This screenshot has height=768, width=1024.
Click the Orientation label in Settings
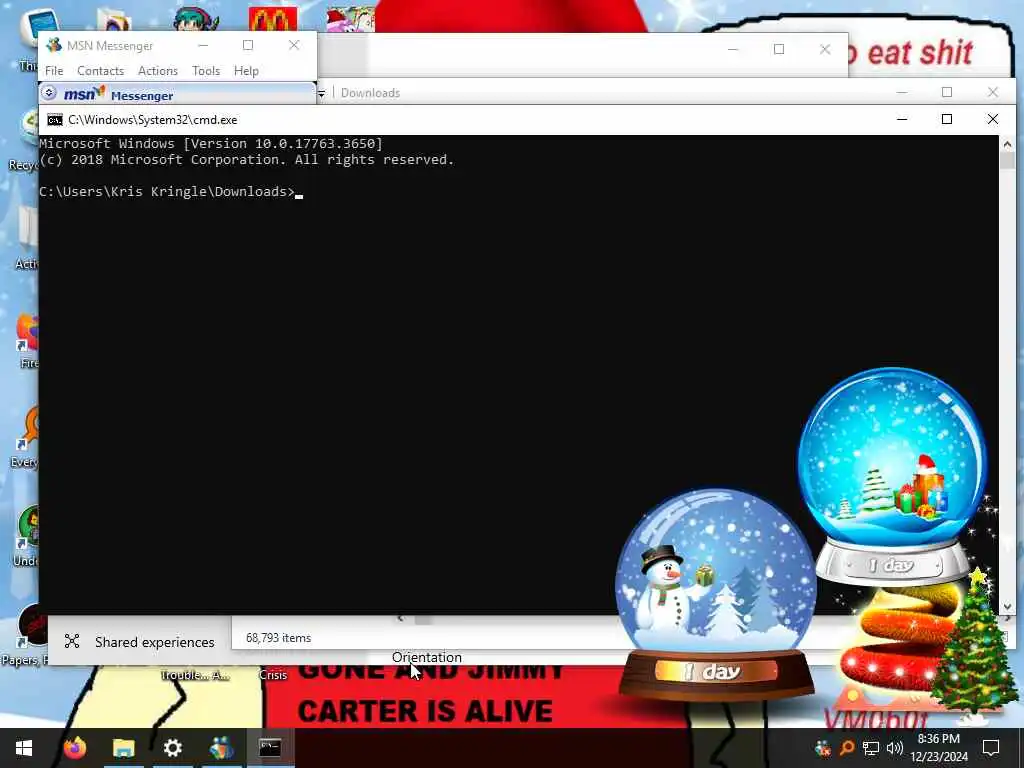click(x=426, y=658)
